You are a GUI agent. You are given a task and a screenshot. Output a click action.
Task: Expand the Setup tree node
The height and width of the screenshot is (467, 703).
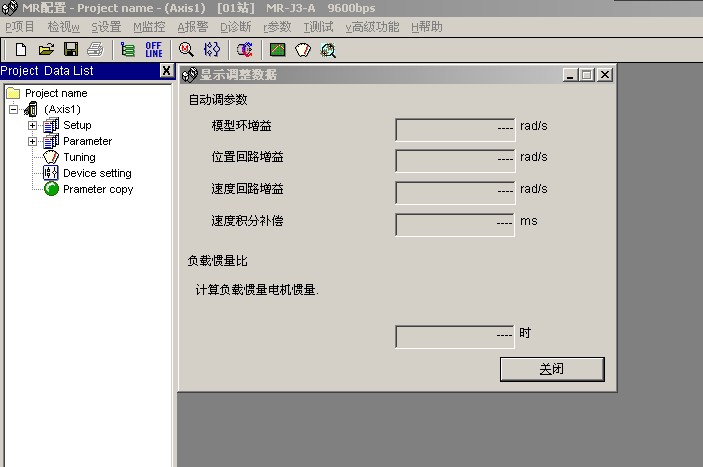click(32, 125)
